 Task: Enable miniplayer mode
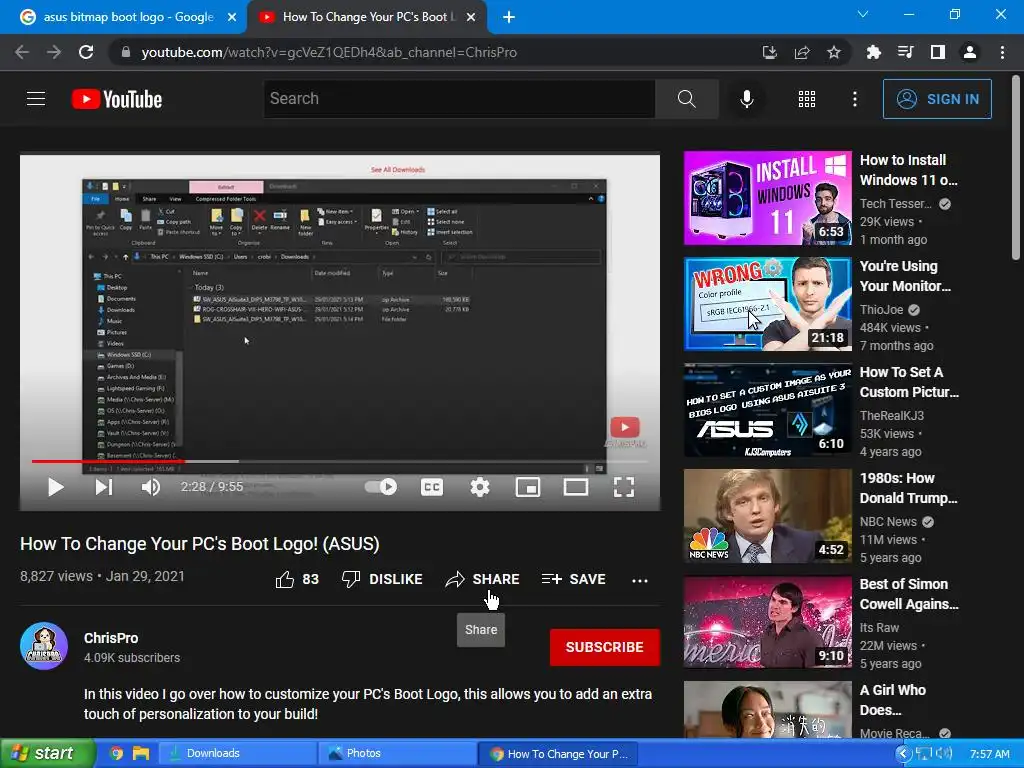tap(528, 487)
